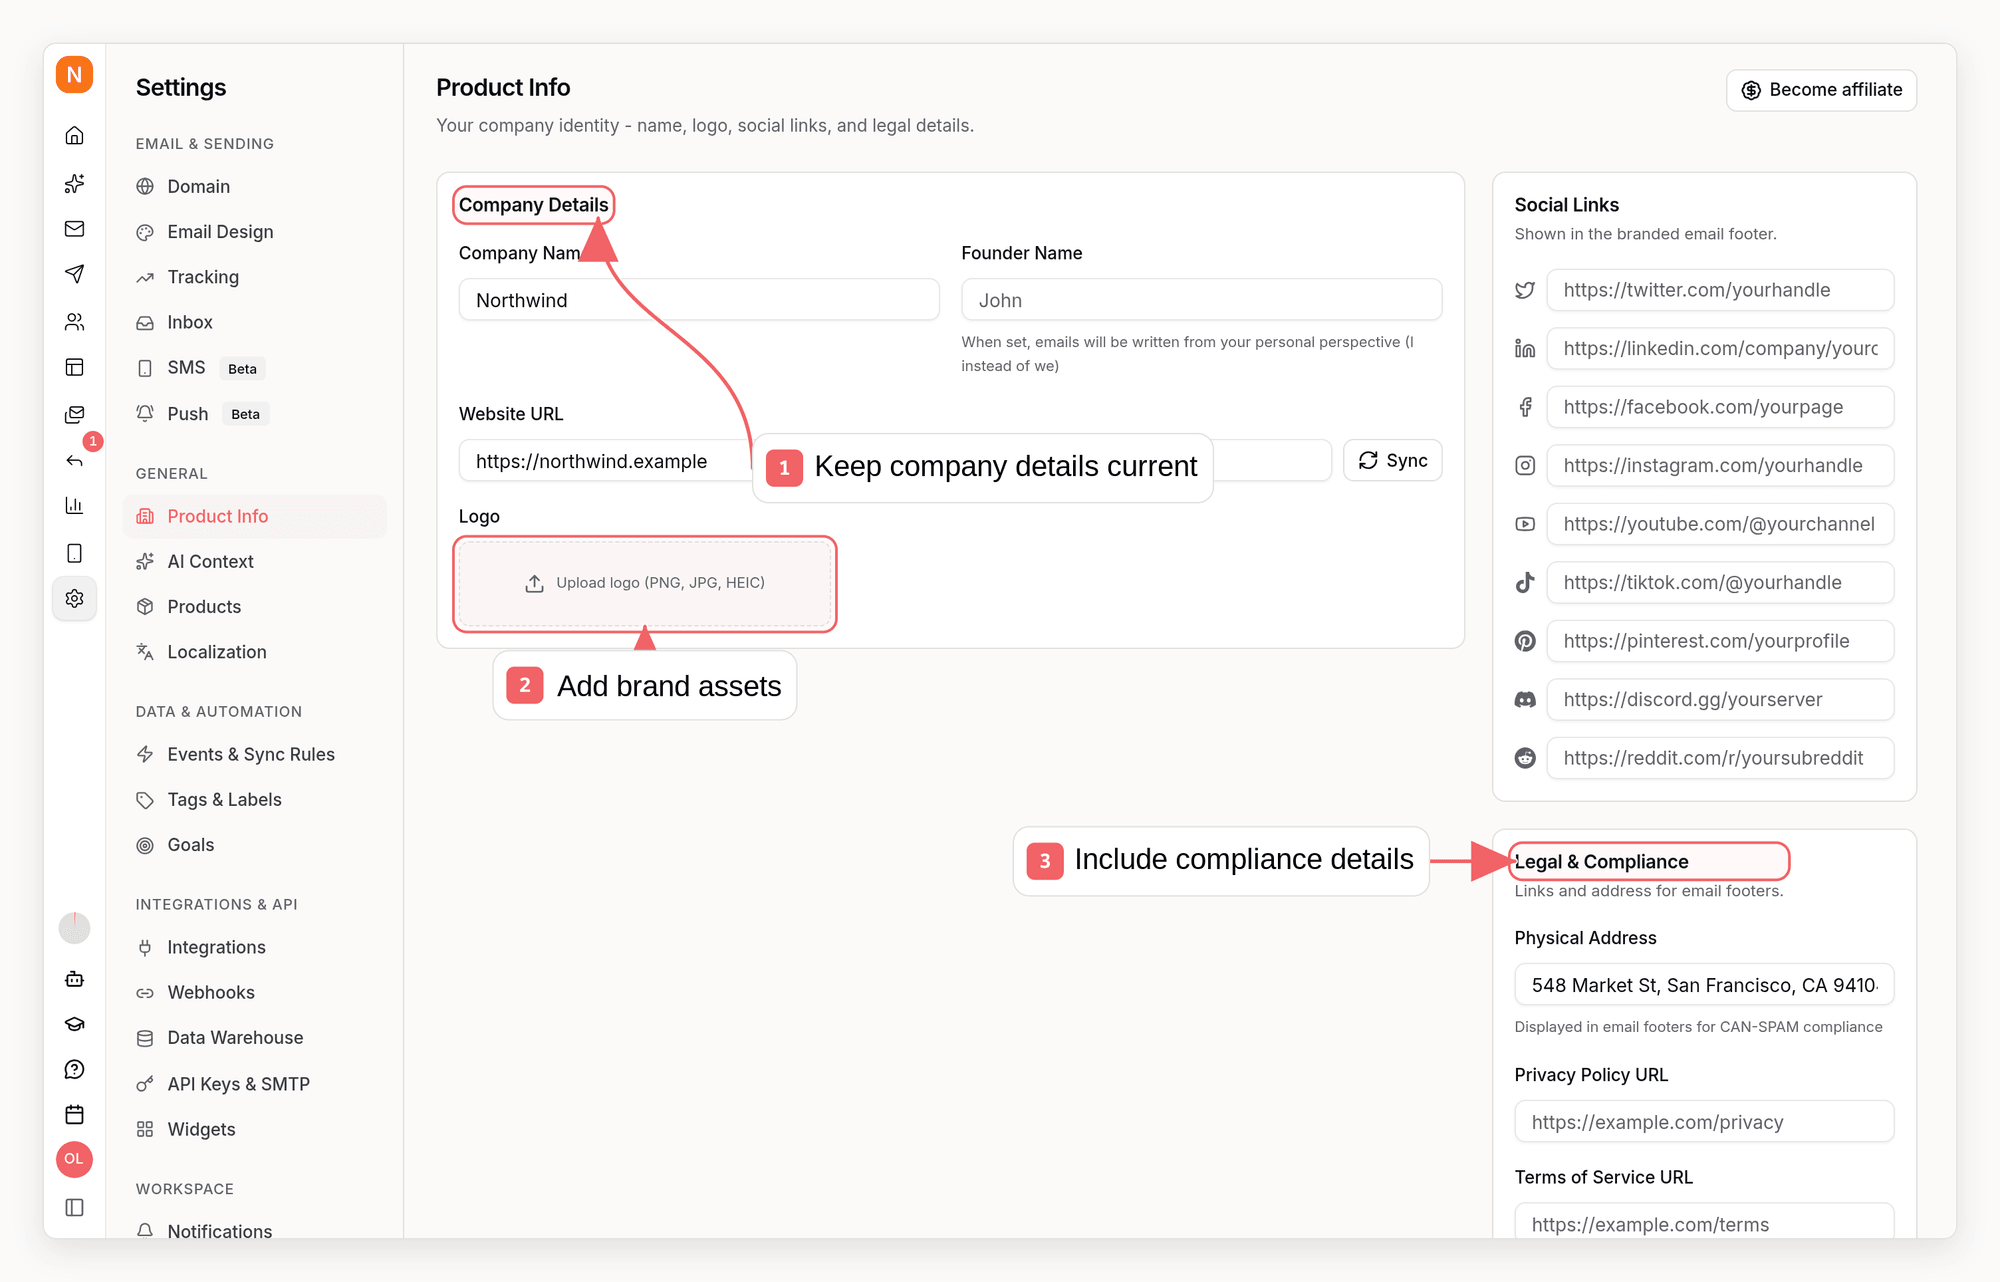This screenshot has height=1282, width=2000.
Task: Focus the Founder Name field
Action: point(1201,300)
